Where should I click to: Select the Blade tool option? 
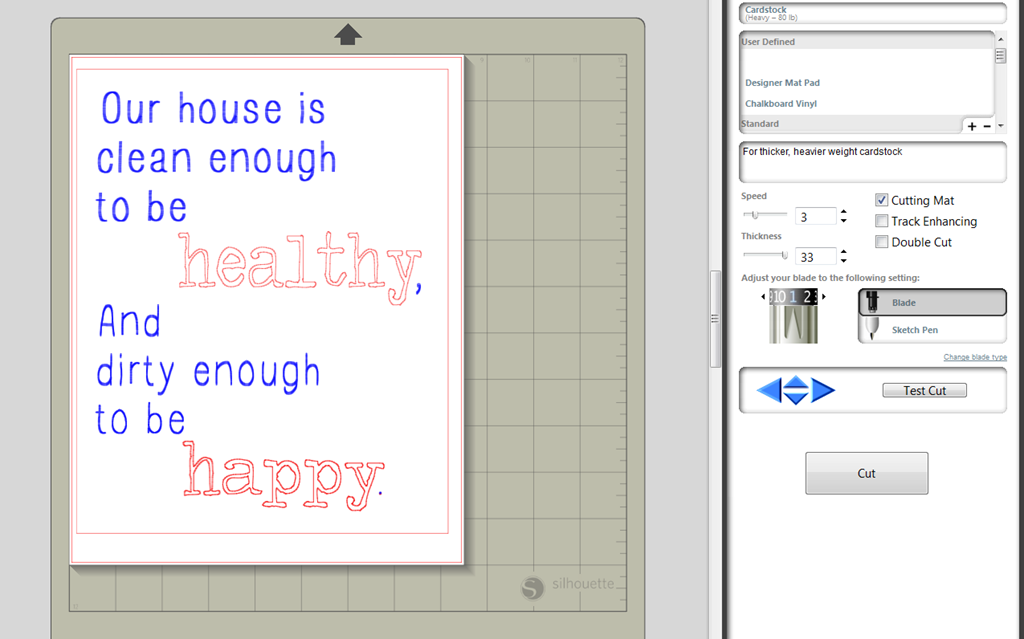click(932, 303)
